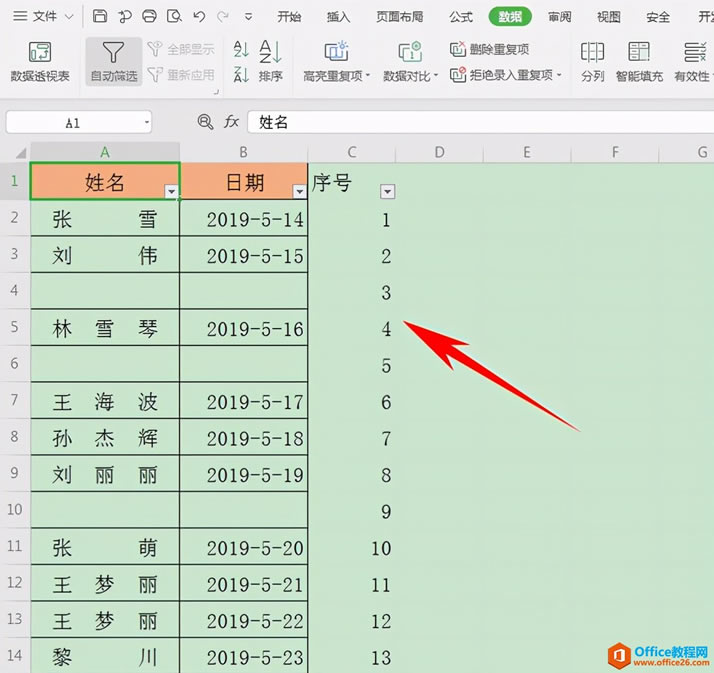Click cell containing 张 雪
The image size is (714, 673).
point(105,218)
